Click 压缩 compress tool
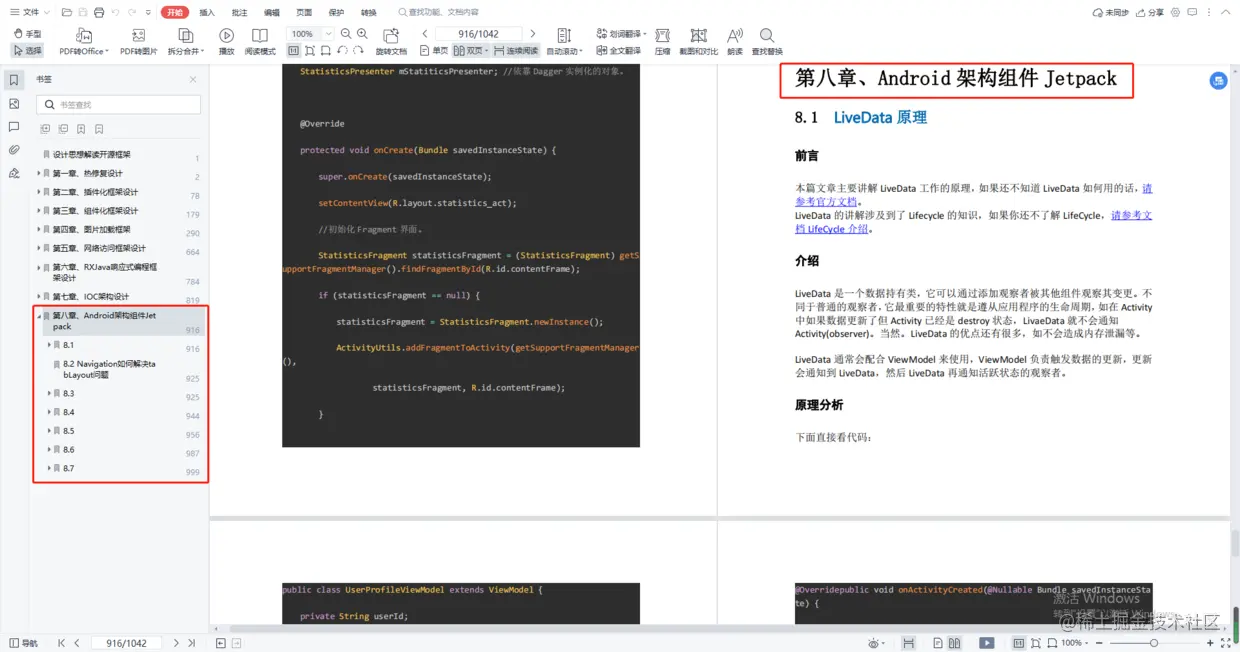The width and height of the screenshot is (1240, 652). point(662,42)
